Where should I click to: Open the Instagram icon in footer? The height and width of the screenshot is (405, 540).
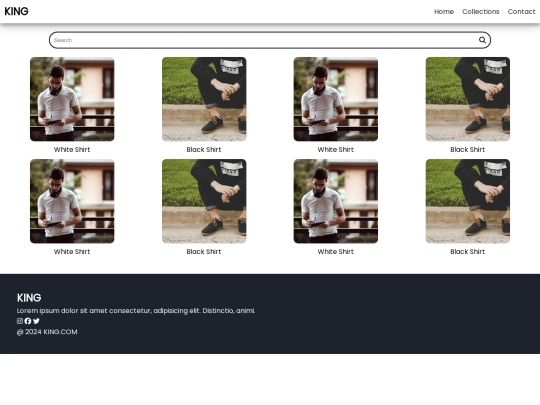(20, 321)
